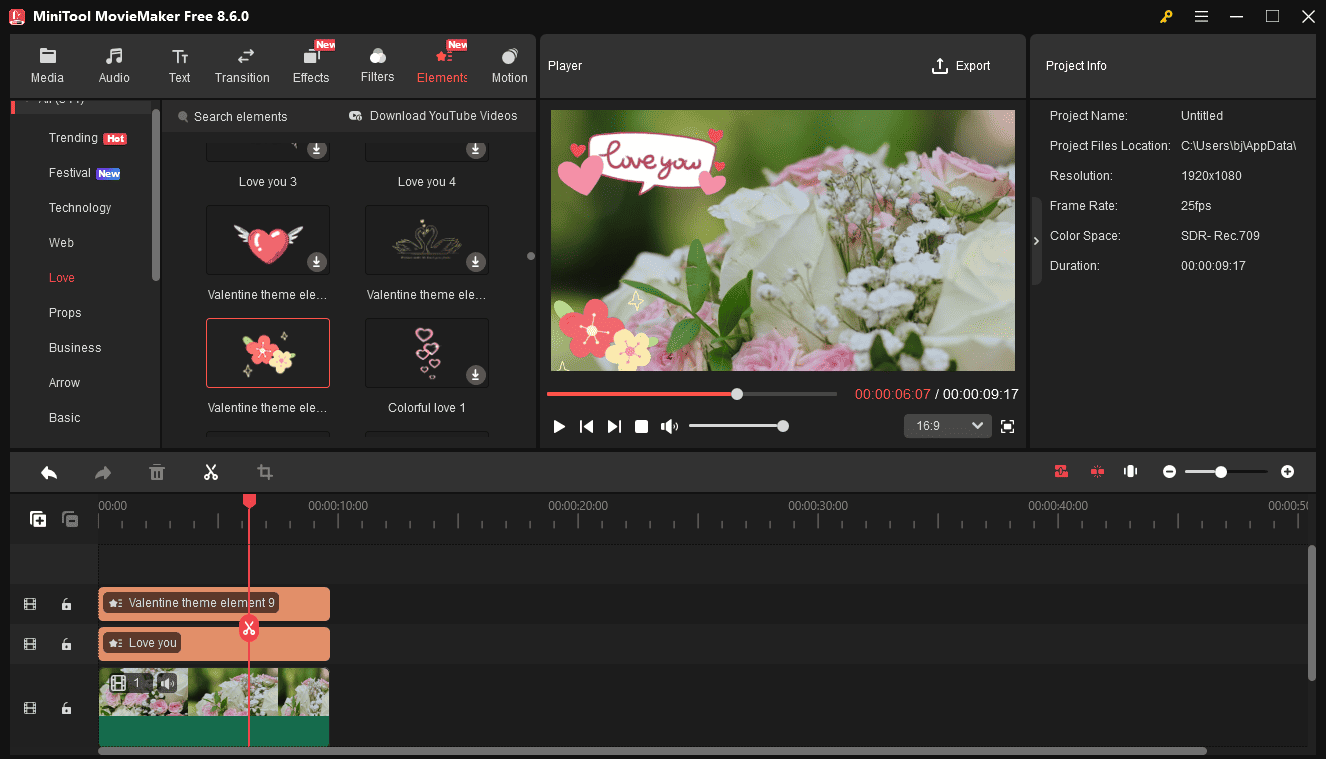
Task: Select the Love you clip
Action: coord(214,644)
